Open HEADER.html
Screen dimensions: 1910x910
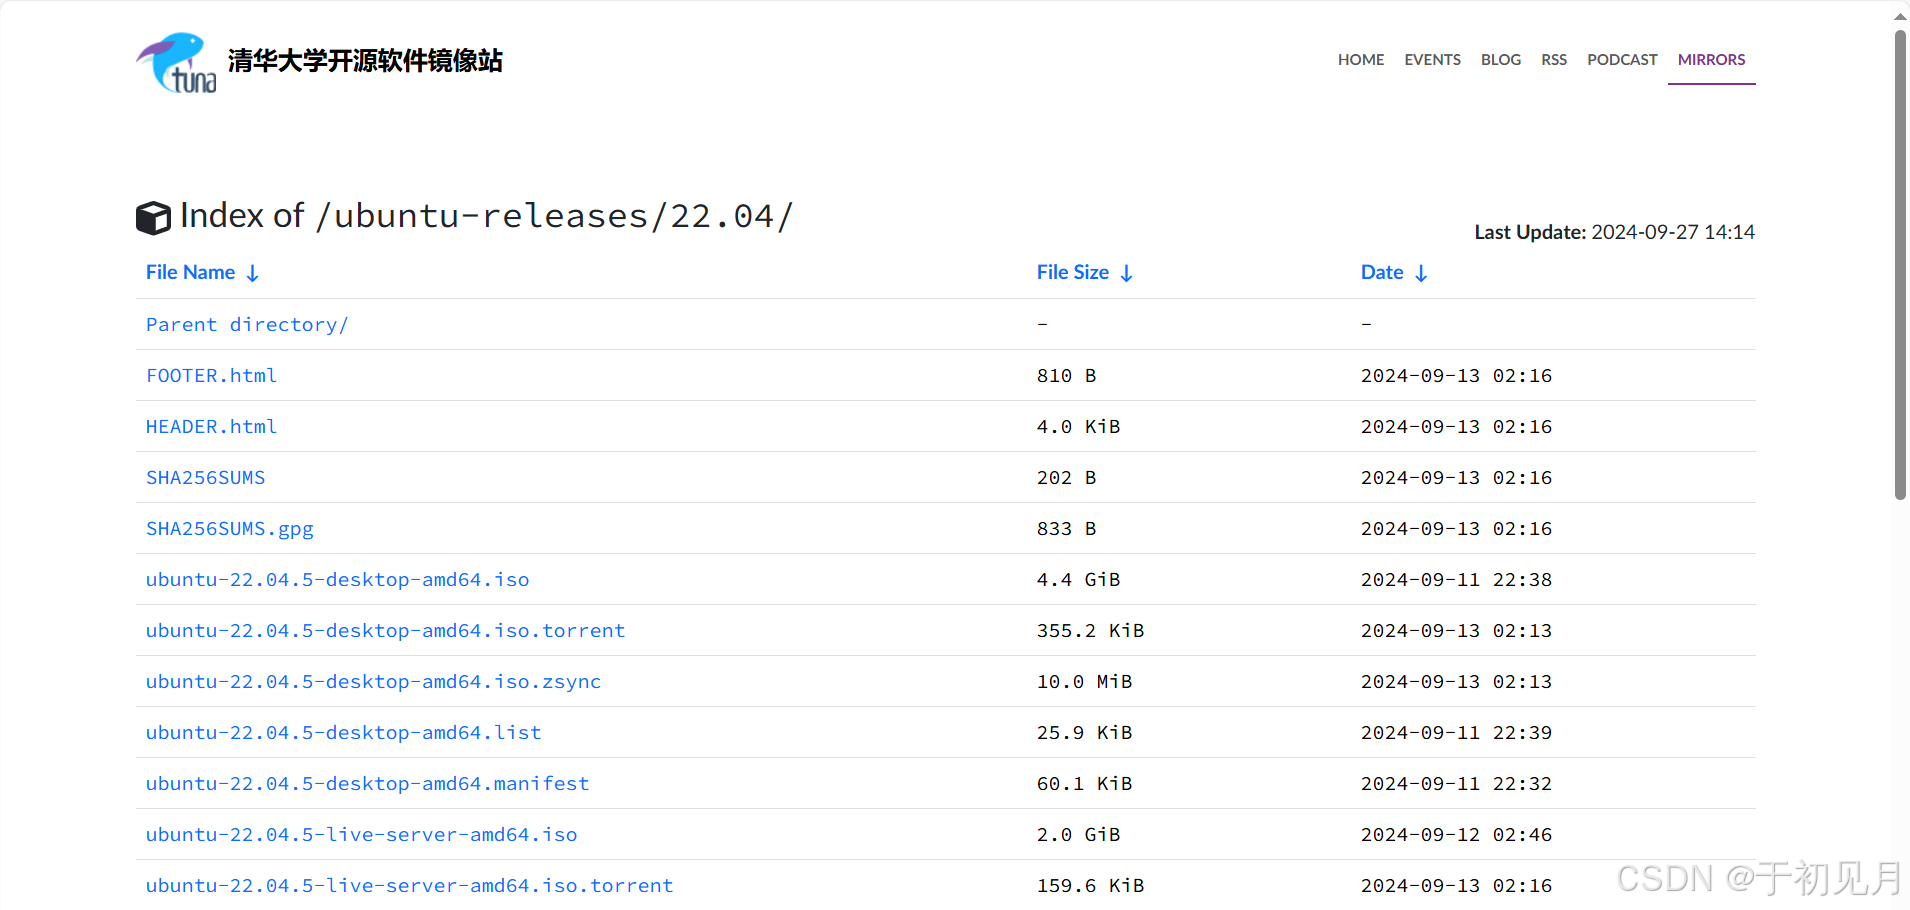click(211, 426)
